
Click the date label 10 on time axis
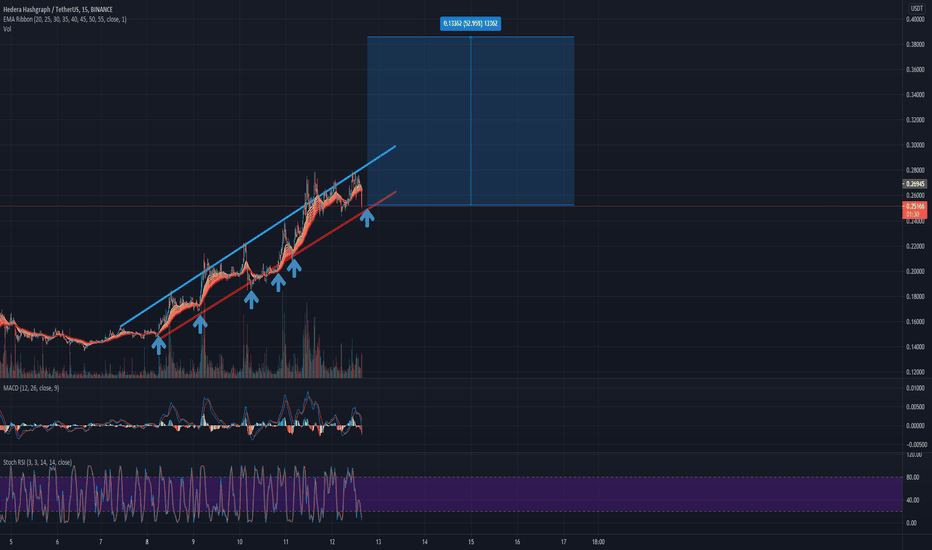(x=240, y=542)
